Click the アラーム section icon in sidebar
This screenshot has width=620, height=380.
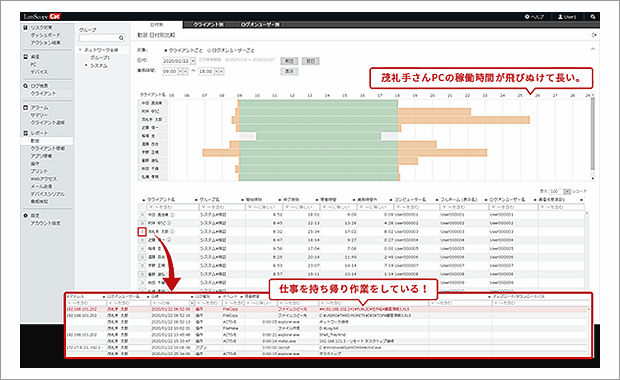[25, 108]
